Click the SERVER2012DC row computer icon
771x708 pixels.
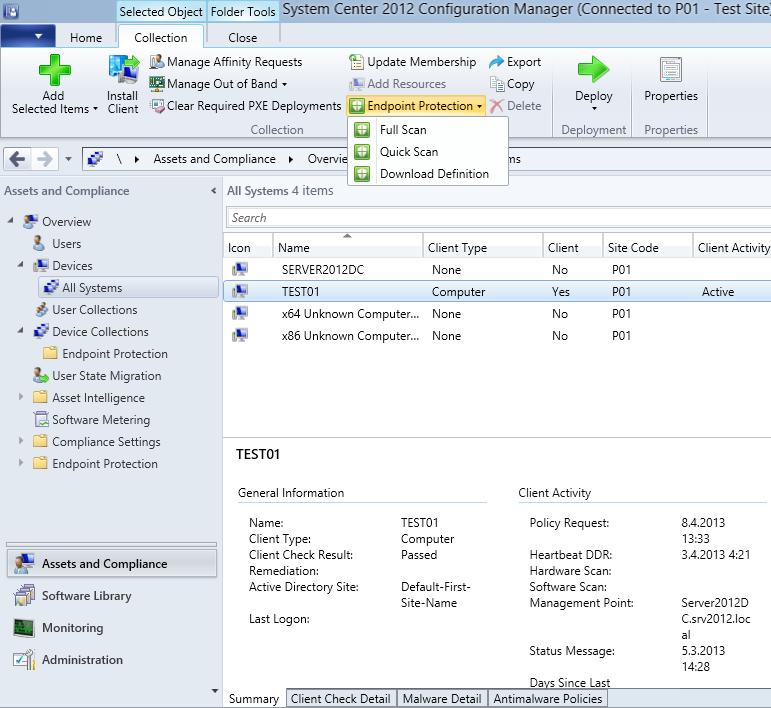pos(240,269)
